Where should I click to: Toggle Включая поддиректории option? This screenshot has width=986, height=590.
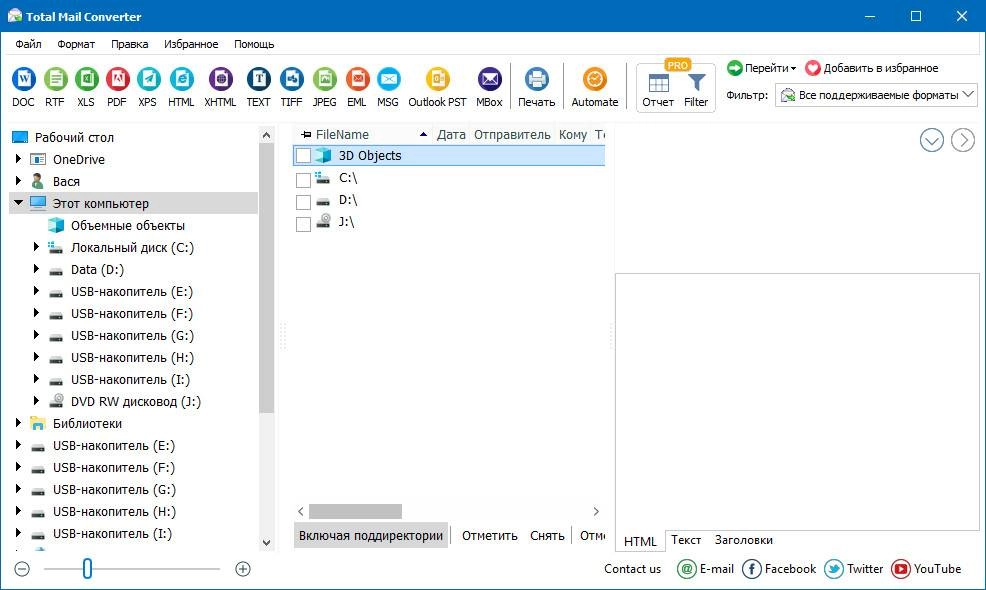coord(371,535)
